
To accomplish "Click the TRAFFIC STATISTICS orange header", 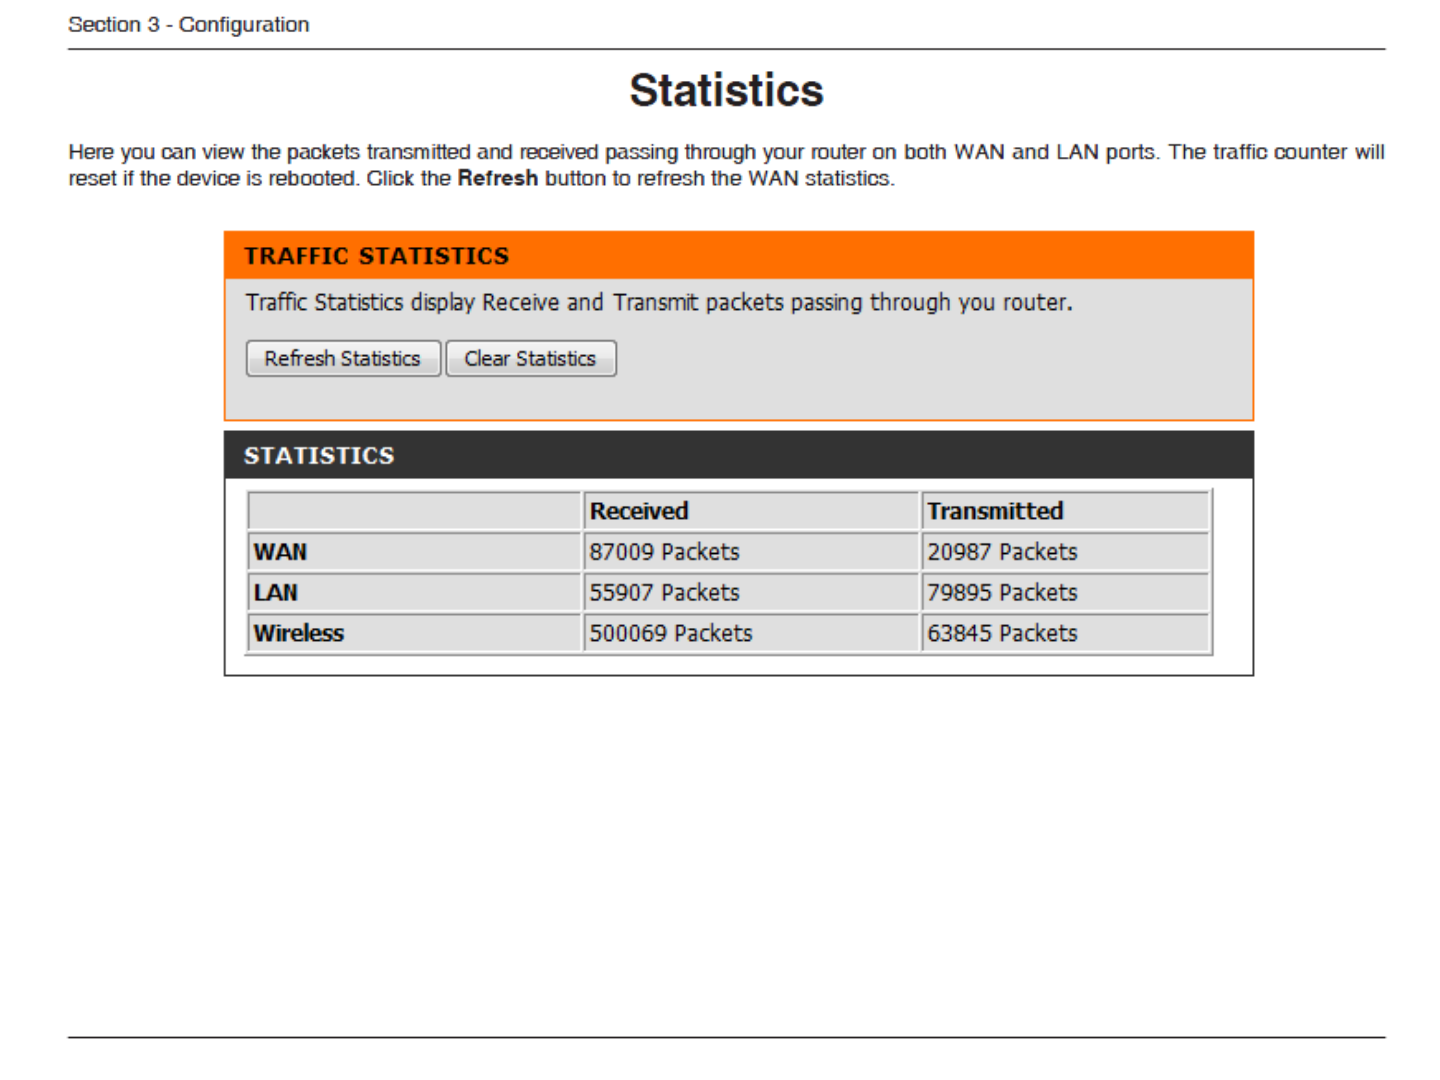I will (x=739, y=255).
